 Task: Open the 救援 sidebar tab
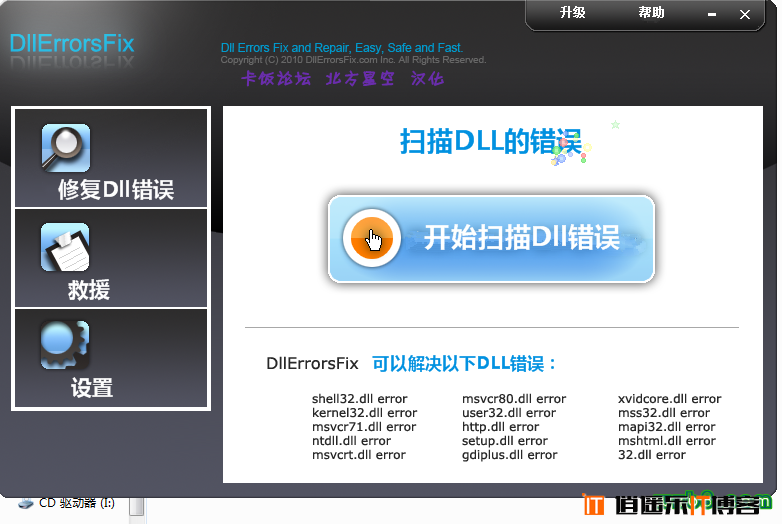pos(111,258)
